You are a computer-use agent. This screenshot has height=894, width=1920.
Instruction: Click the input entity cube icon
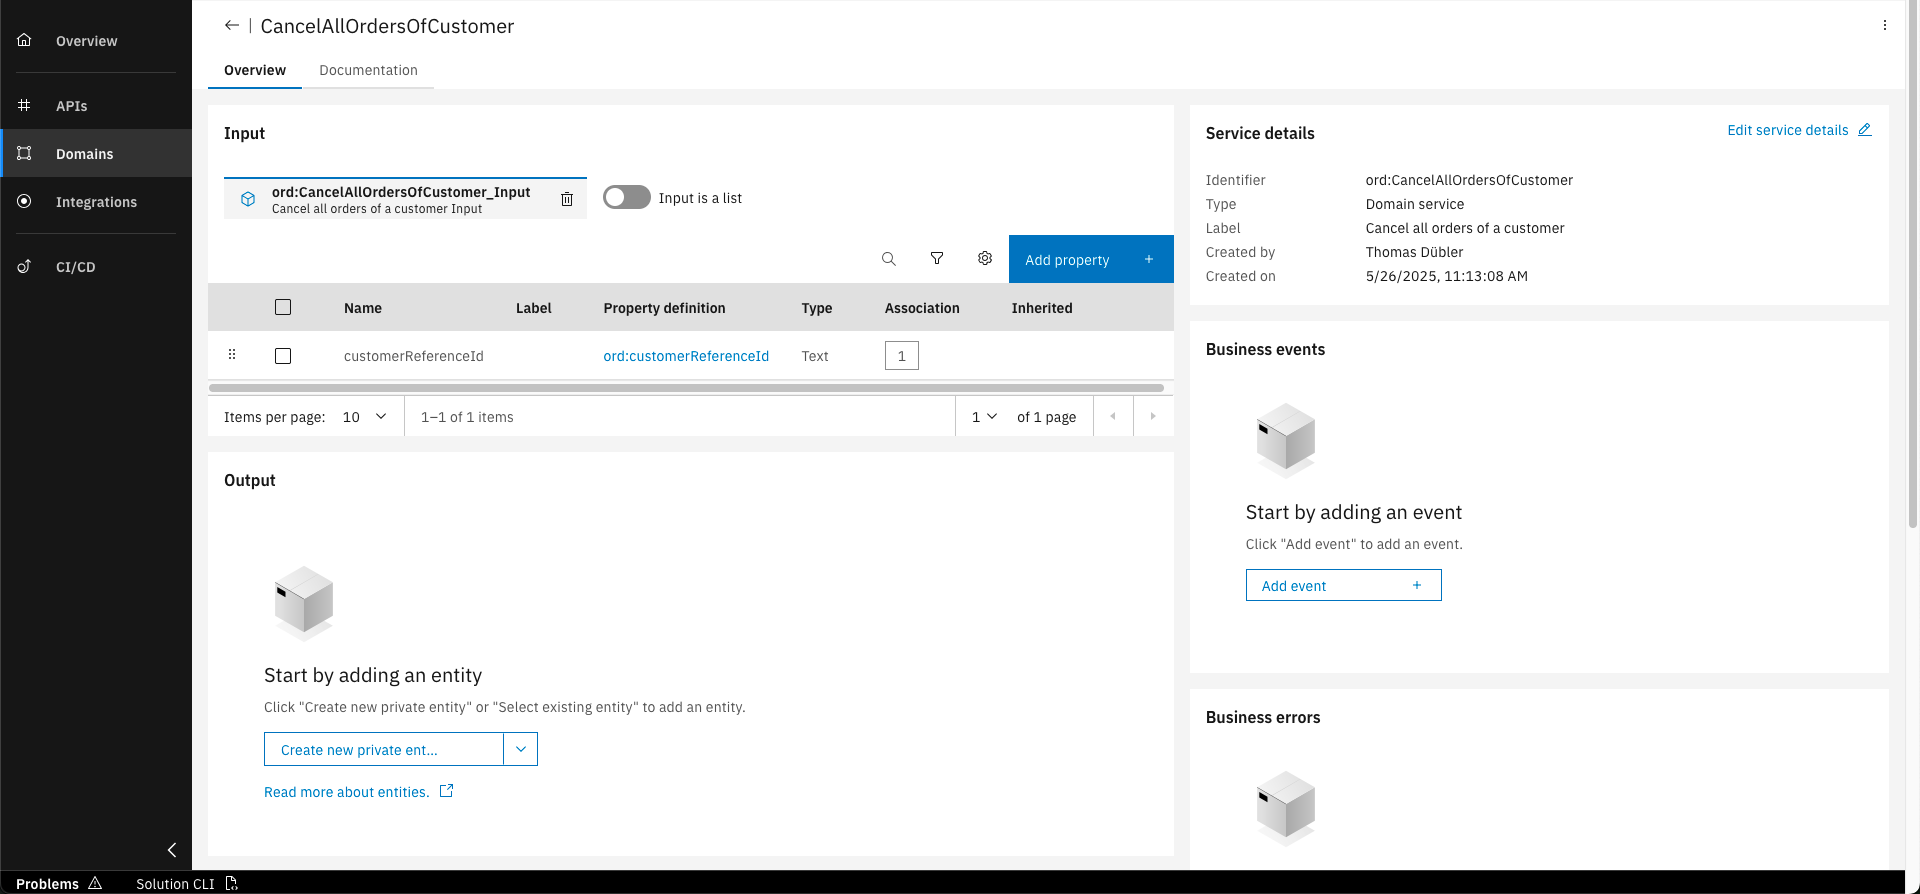248,199
